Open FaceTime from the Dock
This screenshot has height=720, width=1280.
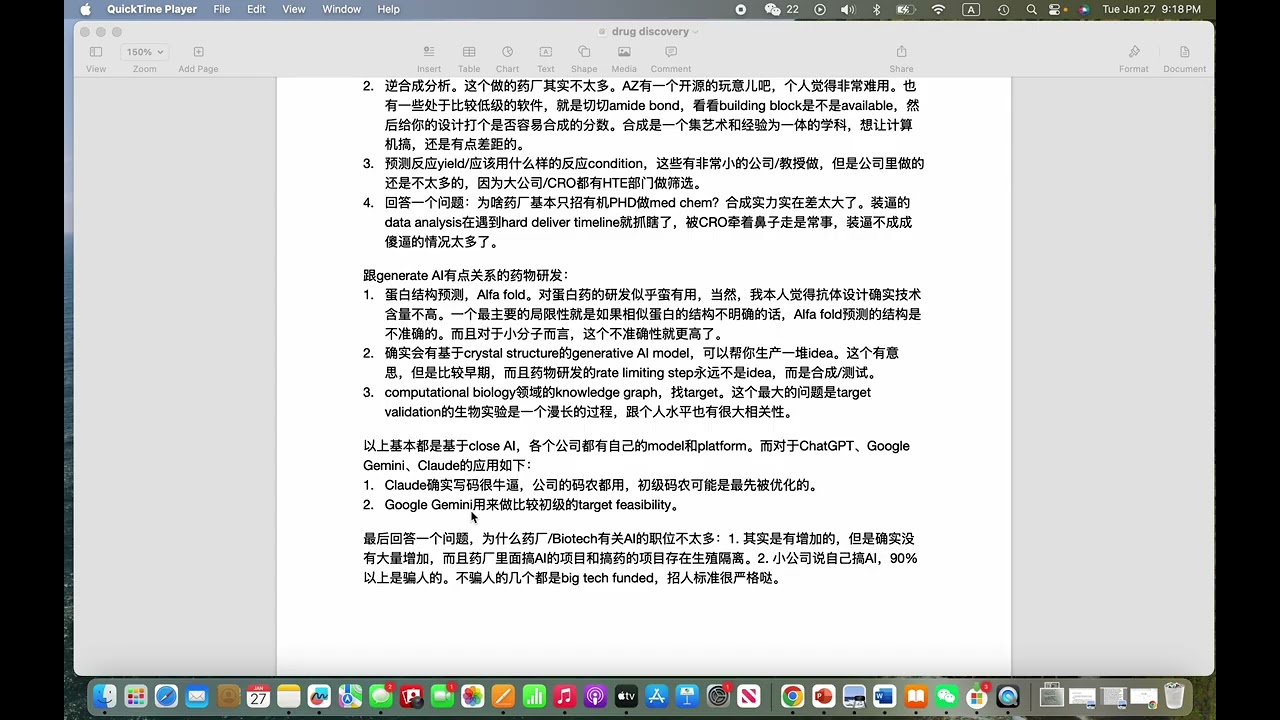[442, 696]
